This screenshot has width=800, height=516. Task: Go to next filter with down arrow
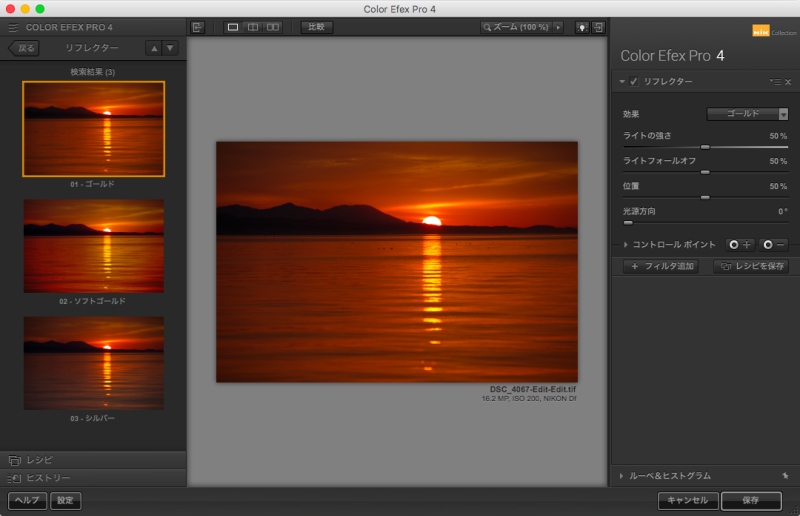(x=170, y=48)
